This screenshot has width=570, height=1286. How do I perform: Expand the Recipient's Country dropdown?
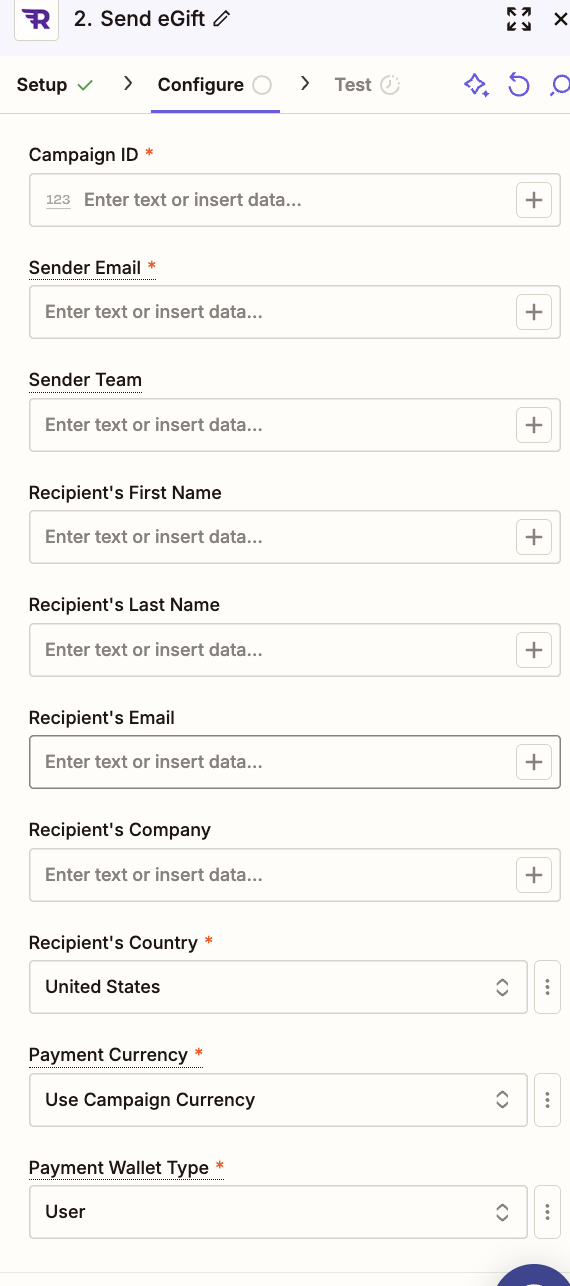[278, 987]
